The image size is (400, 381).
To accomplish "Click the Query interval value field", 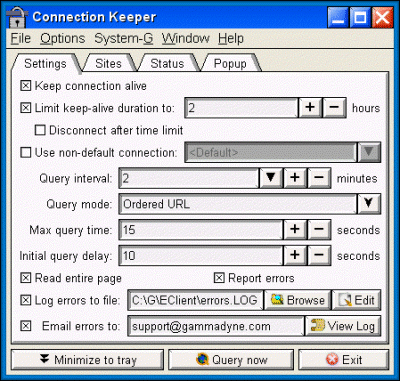I will pos(189,178).
